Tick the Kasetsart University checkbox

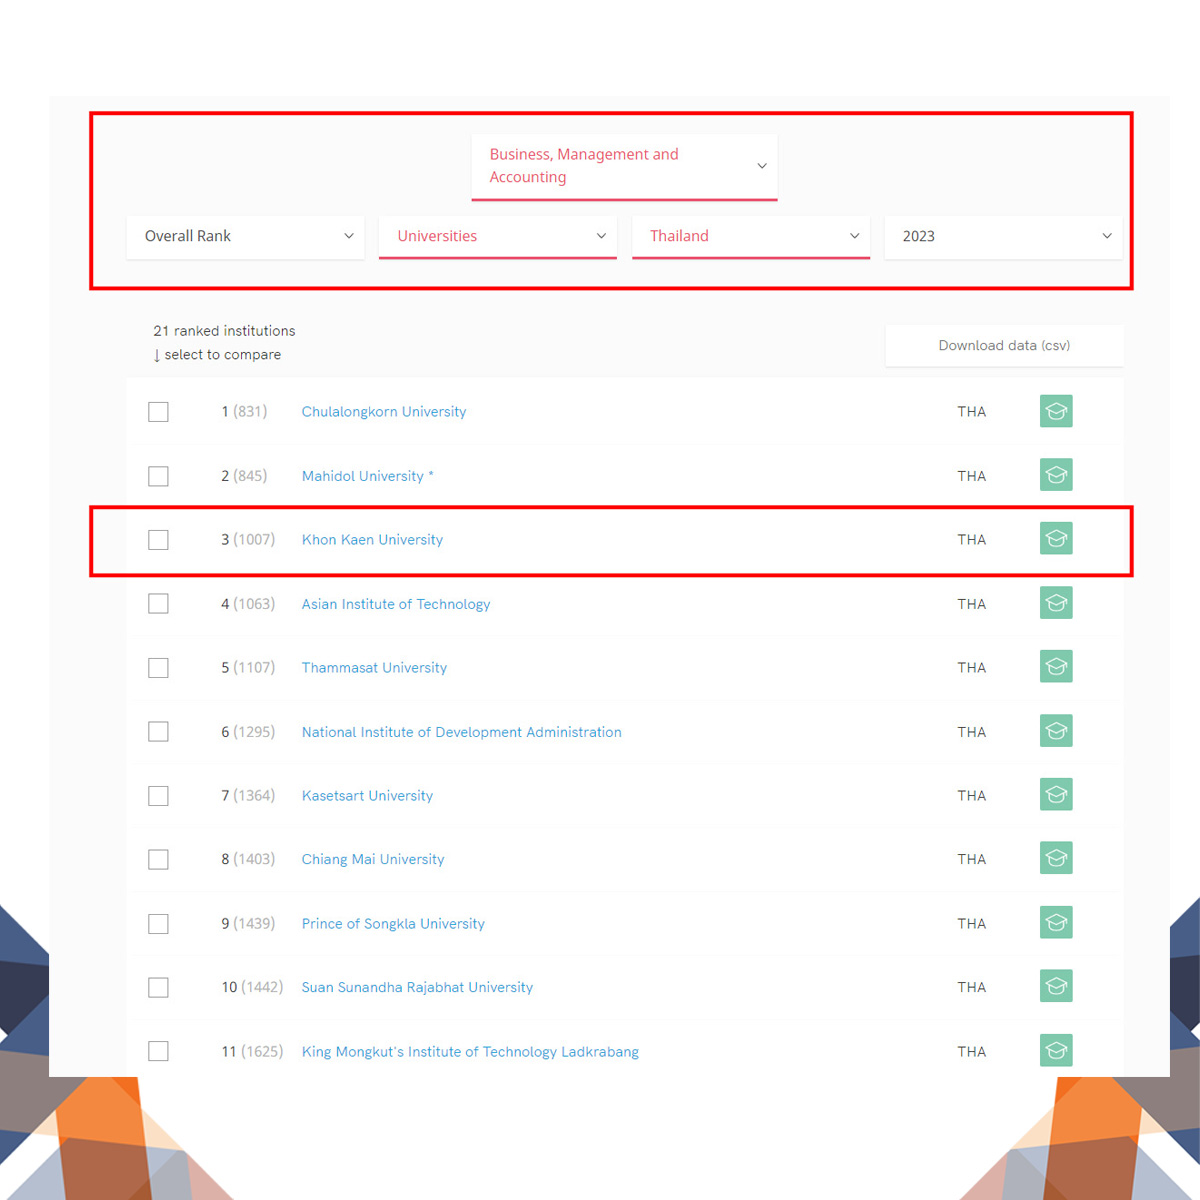pyautogui.click(x=158, y=796)
